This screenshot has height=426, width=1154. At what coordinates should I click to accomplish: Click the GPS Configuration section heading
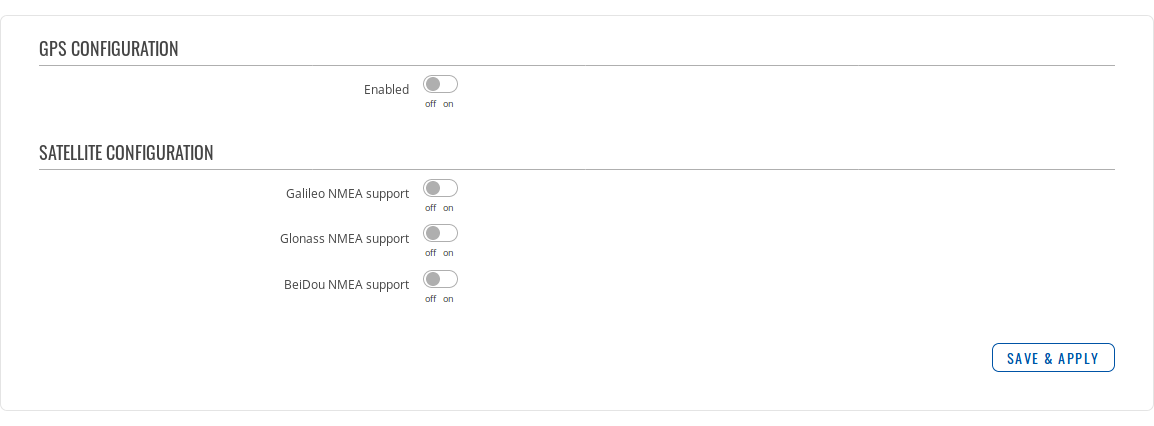coord(109,49)
